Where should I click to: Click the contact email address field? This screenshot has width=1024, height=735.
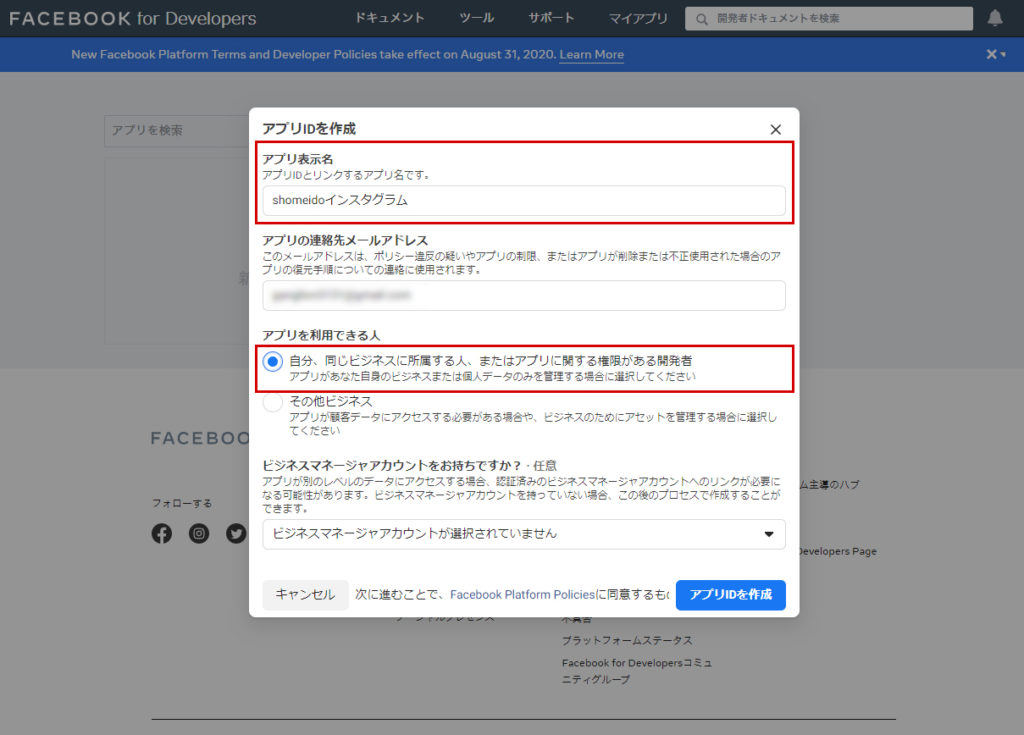(x=524, y=296)
